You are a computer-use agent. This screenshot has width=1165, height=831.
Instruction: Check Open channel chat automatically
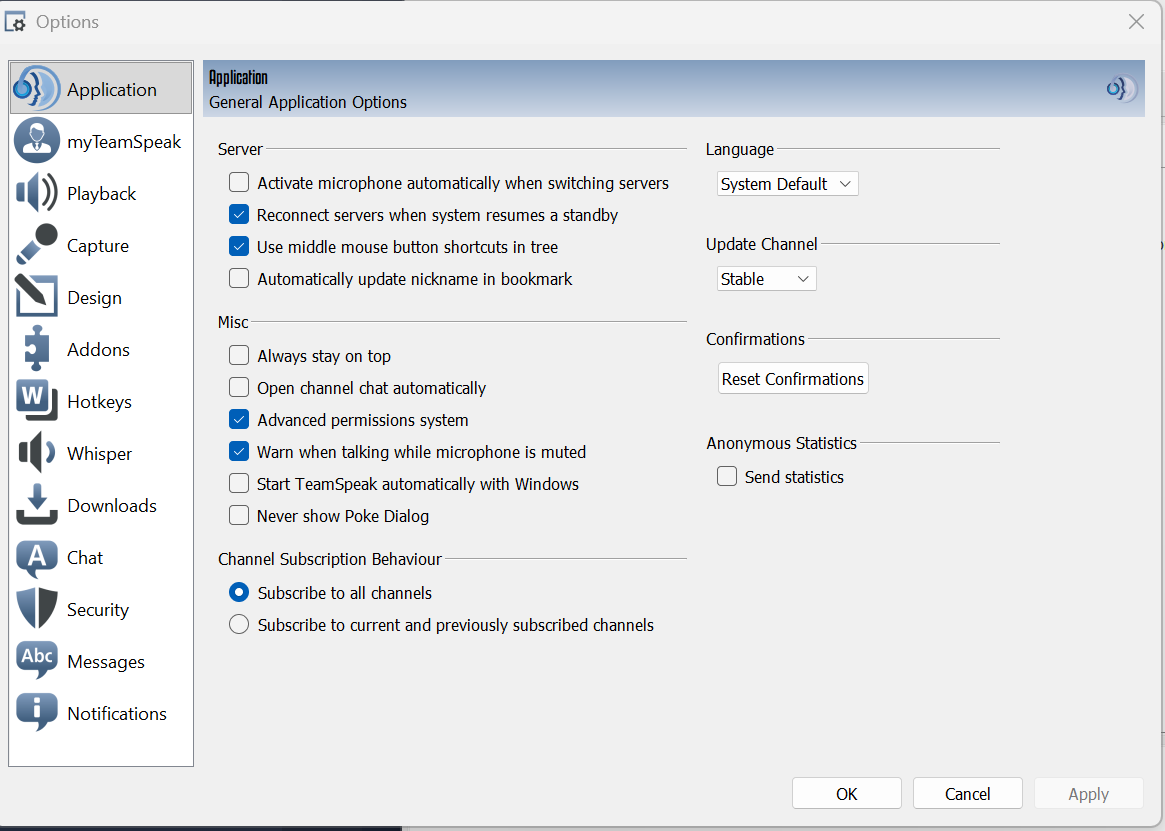click(x=239, y=387)
